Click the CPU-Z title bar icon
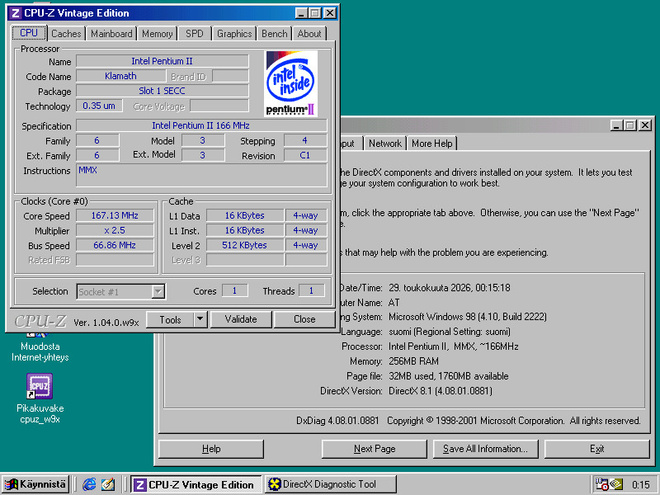Screen dimensions: 660x495 pyautogui.click(x=15, y=13)
